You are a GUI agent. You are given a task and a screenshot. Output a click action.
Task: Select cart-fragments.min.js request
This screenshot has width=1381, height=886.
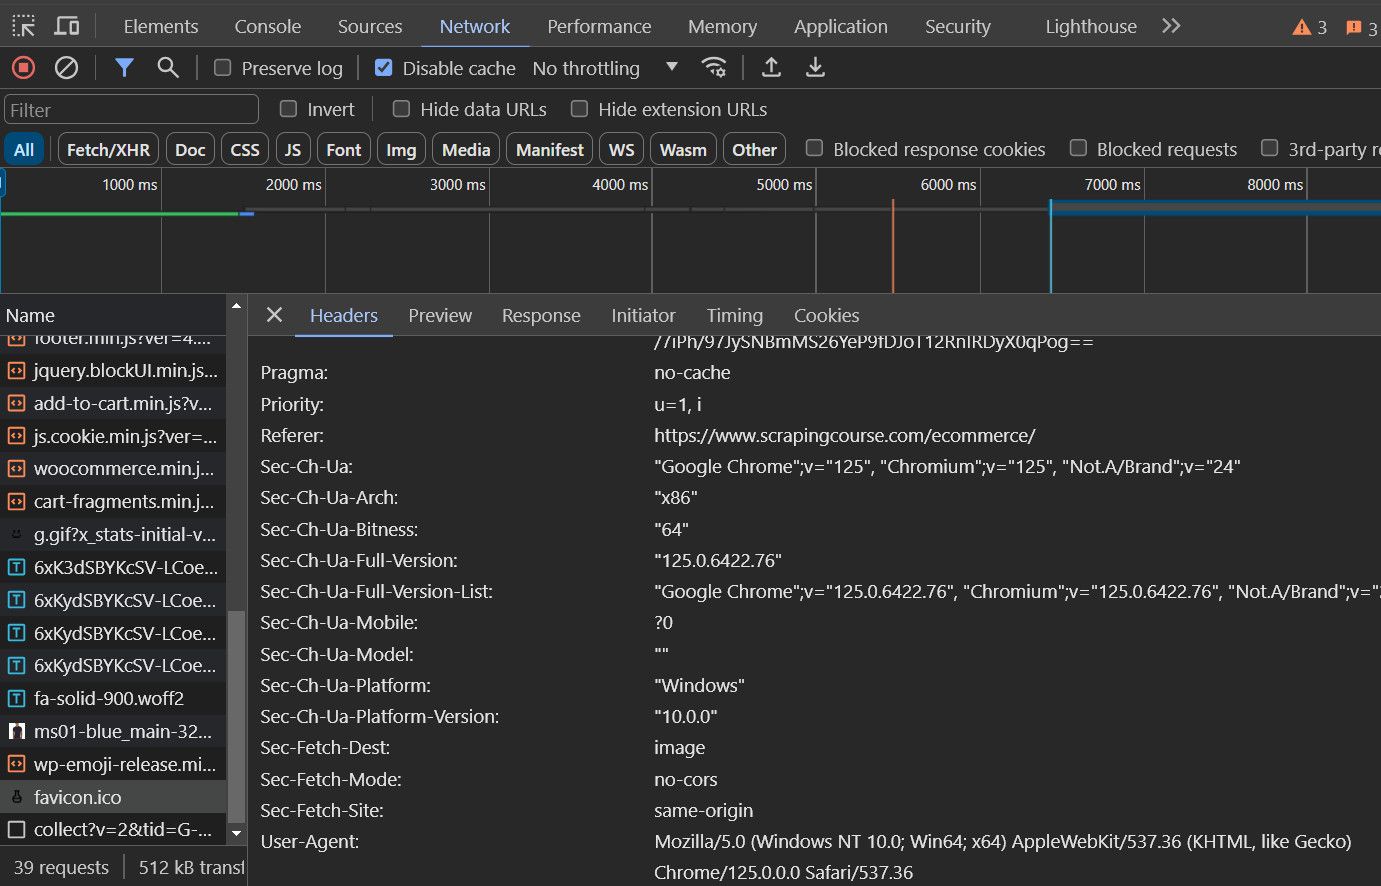[x=113, y=502]
